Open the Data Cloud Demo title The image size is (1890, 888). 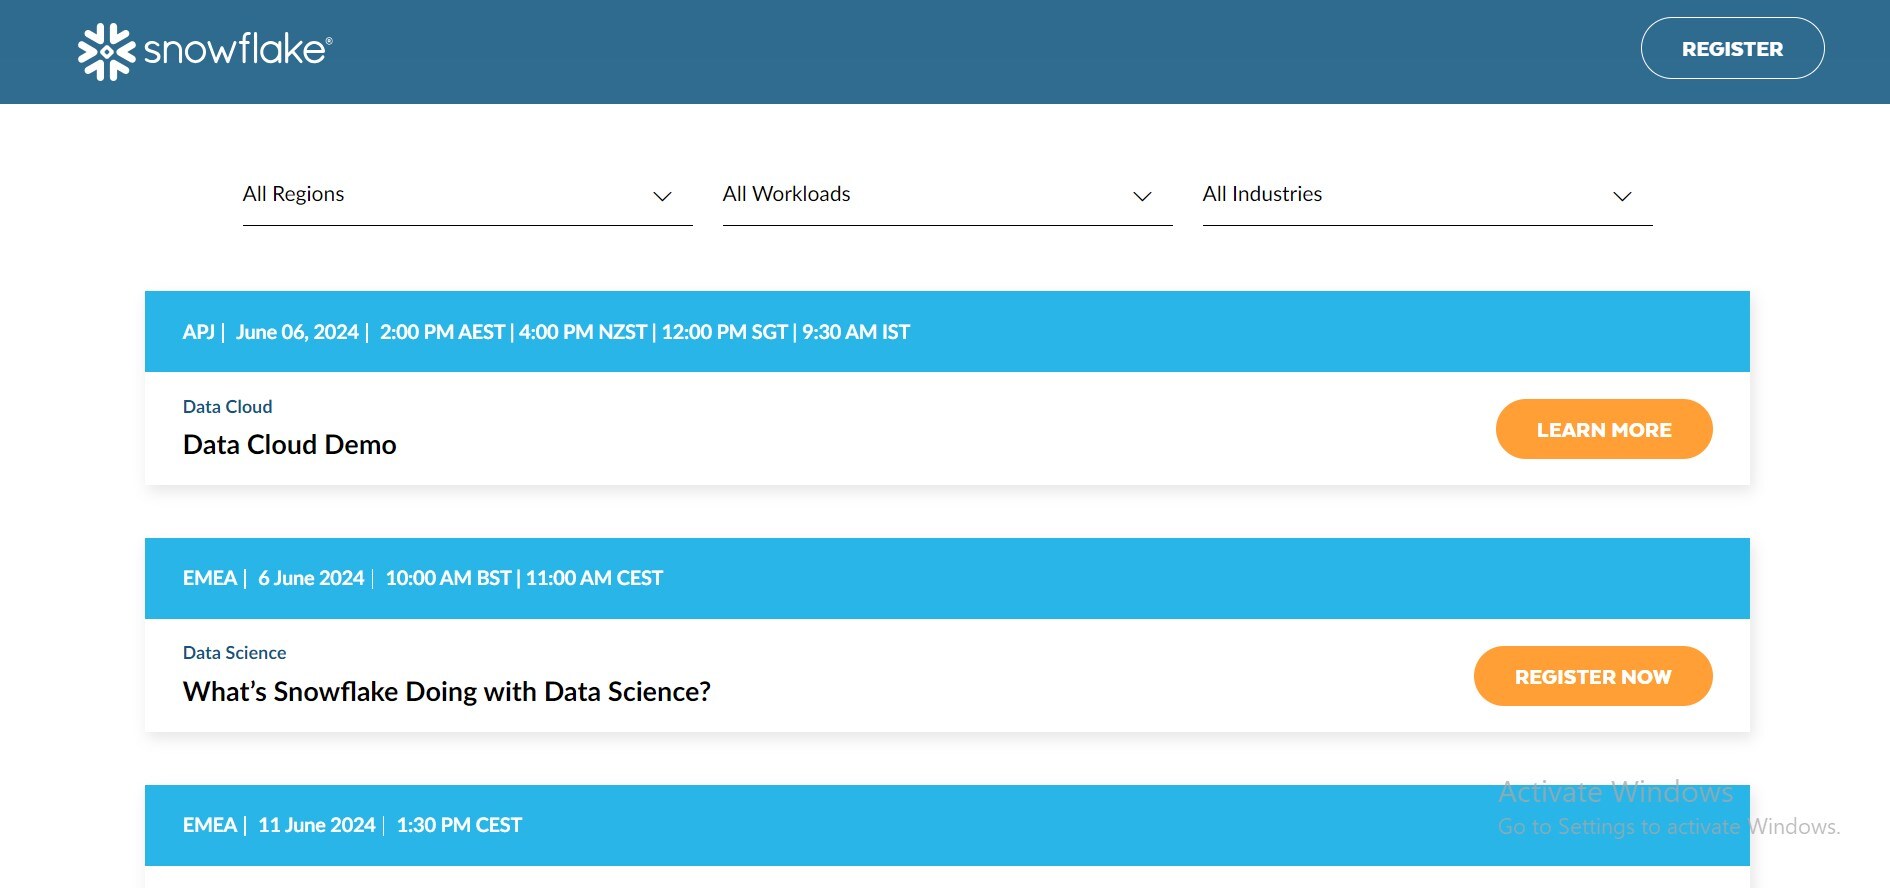click(x=290, y=445)
